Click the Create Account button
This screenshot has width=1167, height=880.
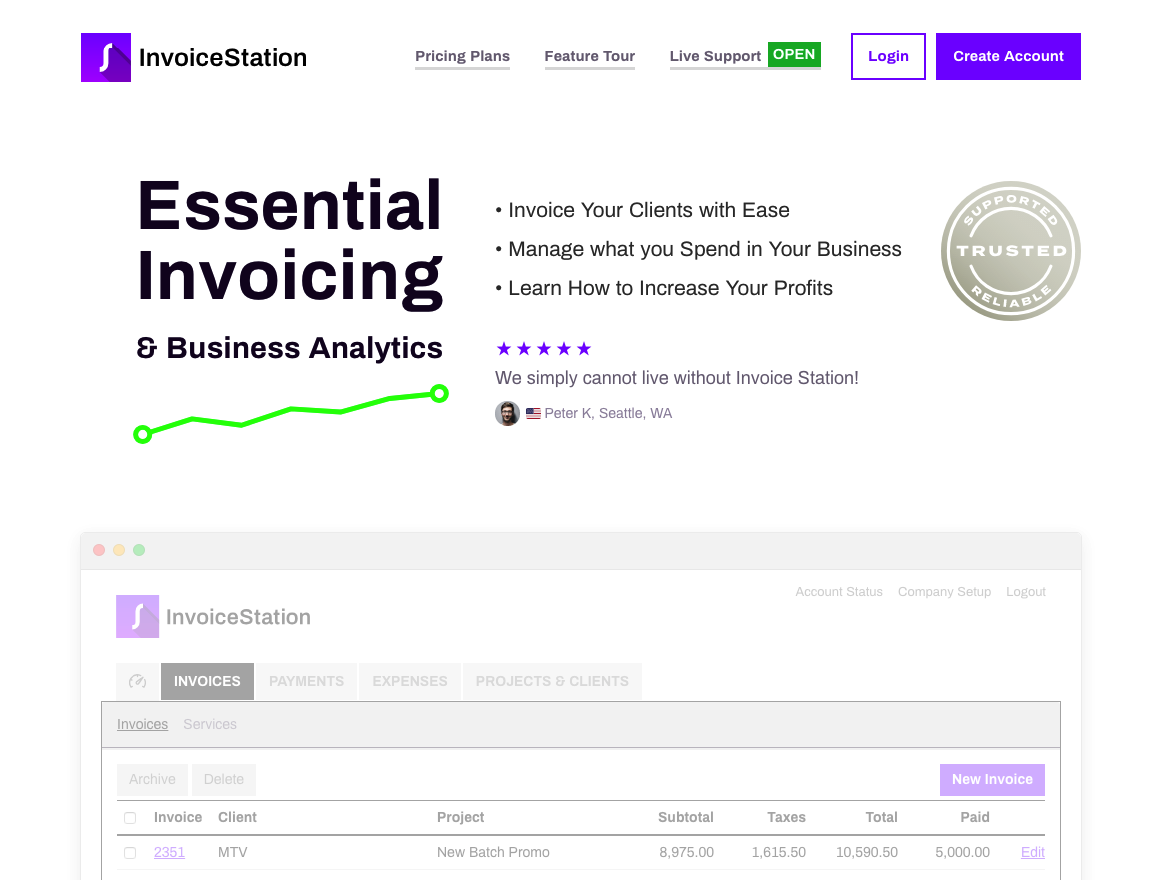[1008, 56]
